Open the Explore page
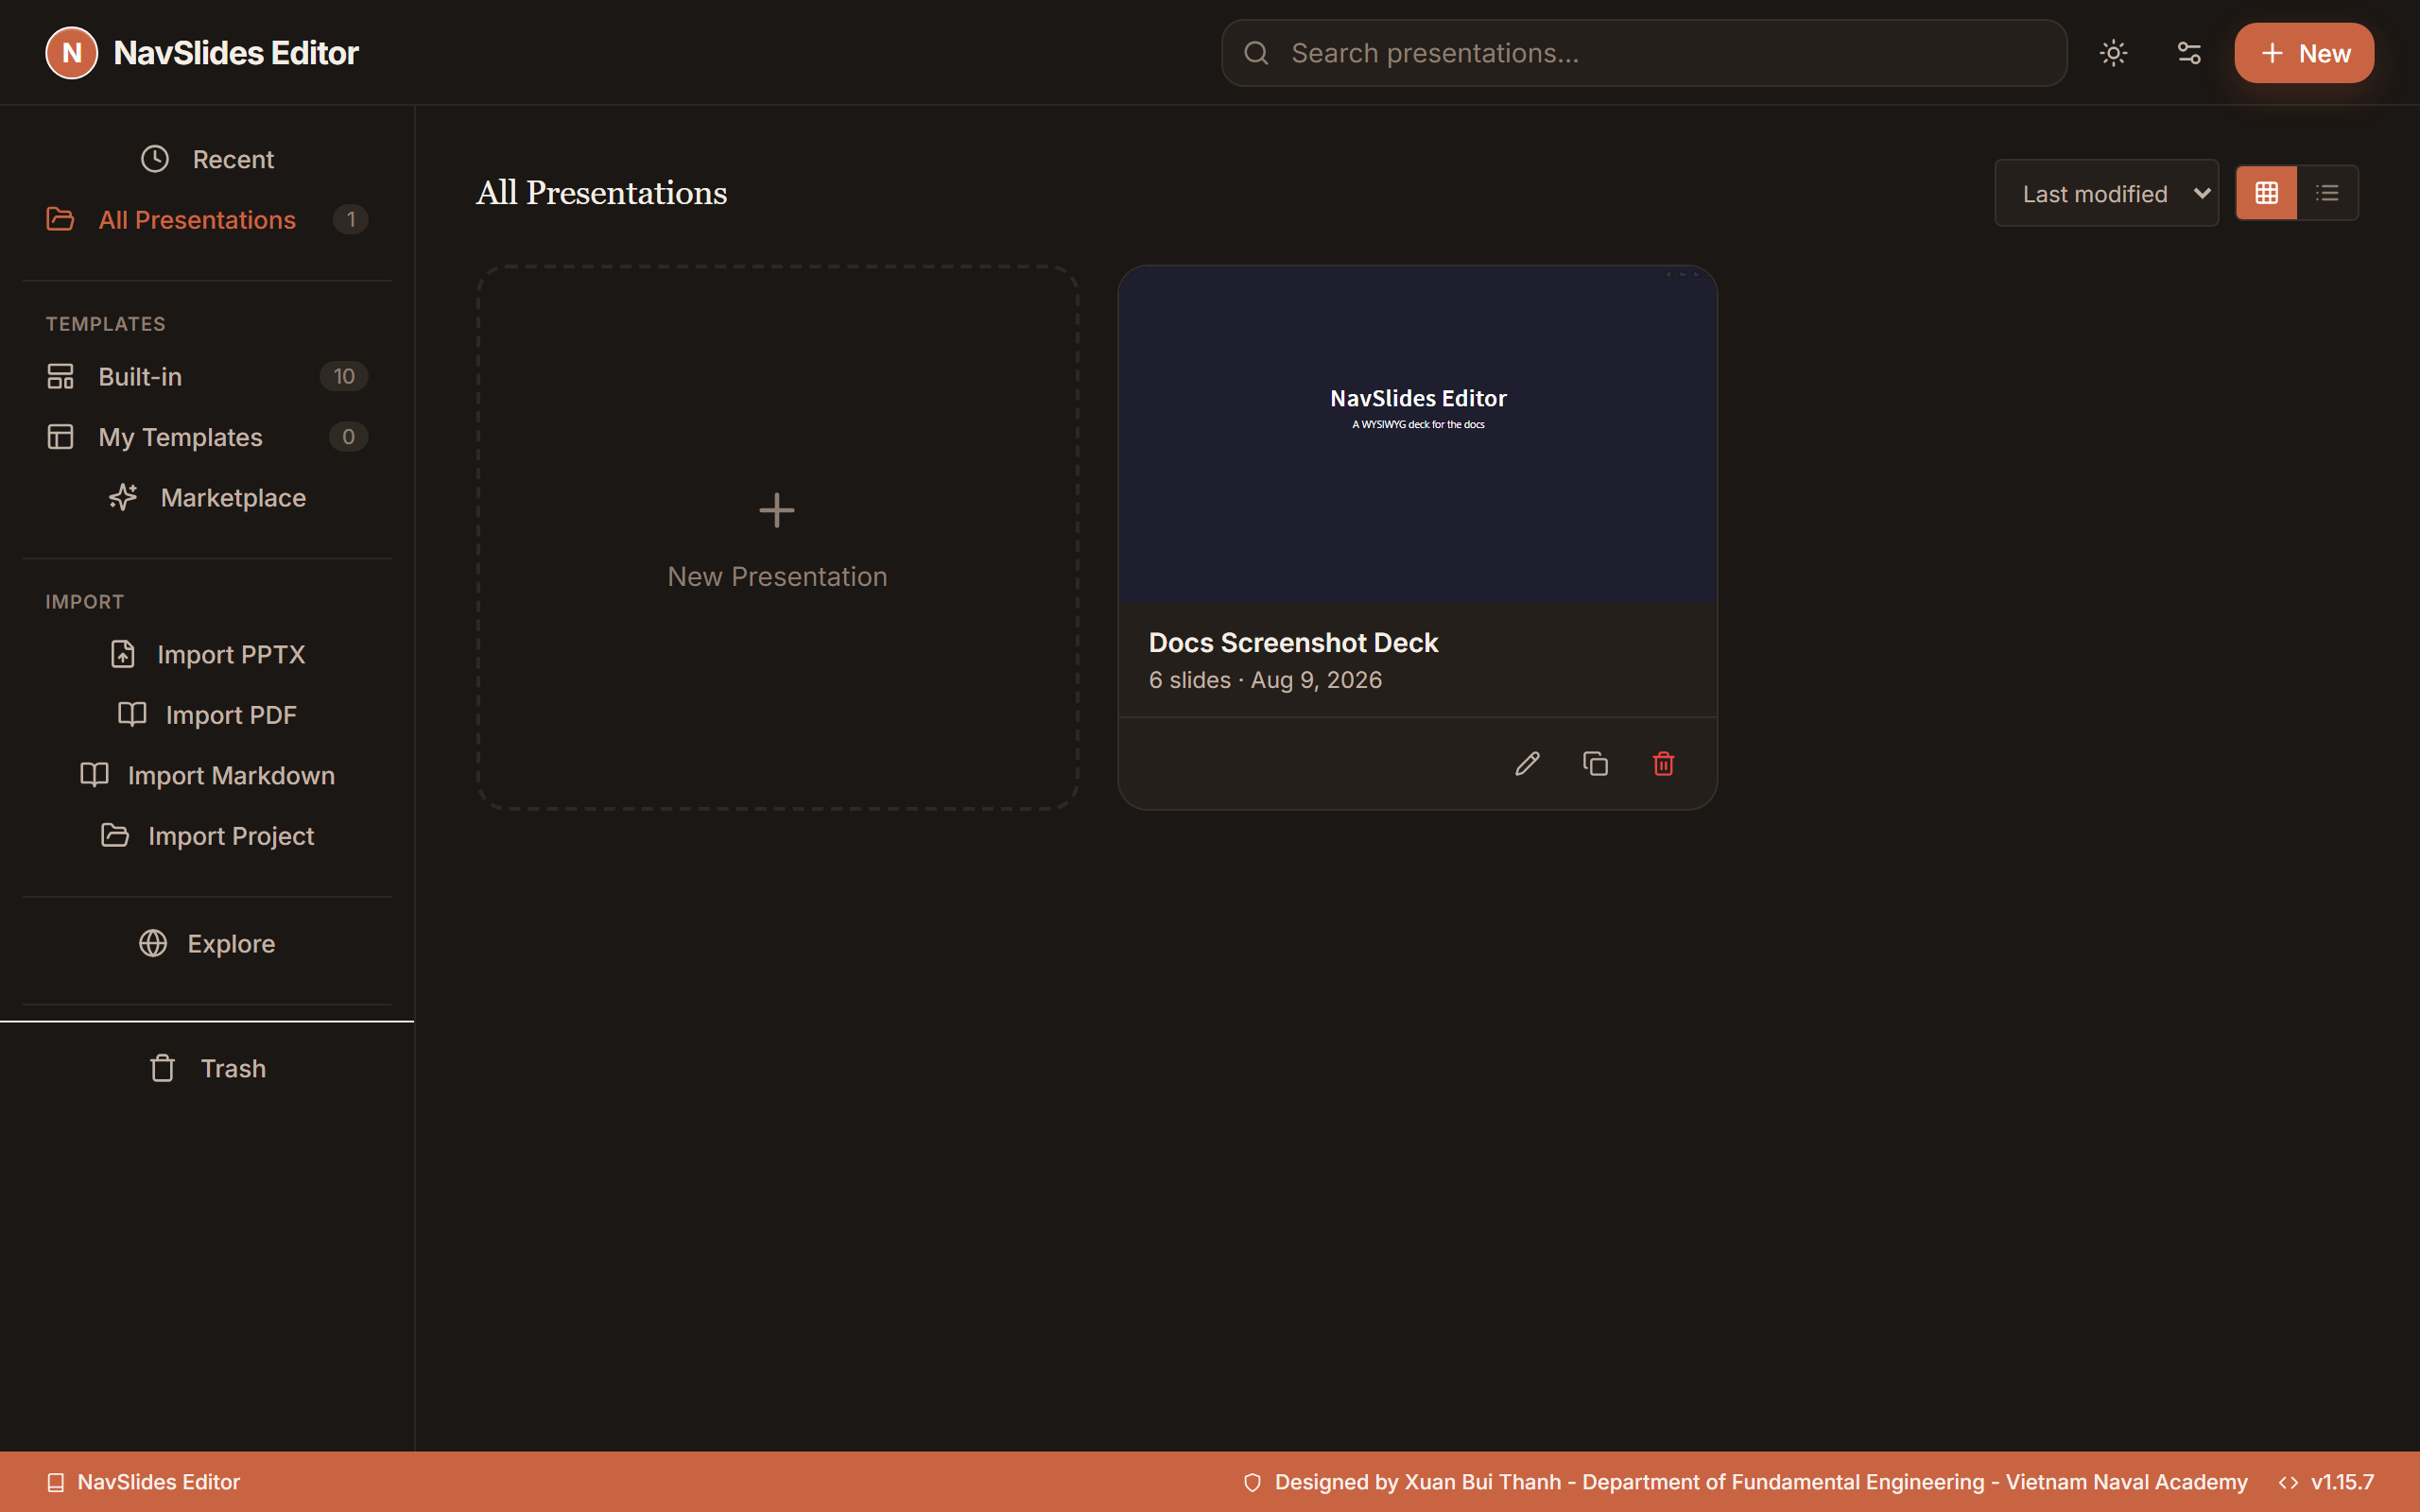This screenshot has width=2420, height=1512. 207,943
